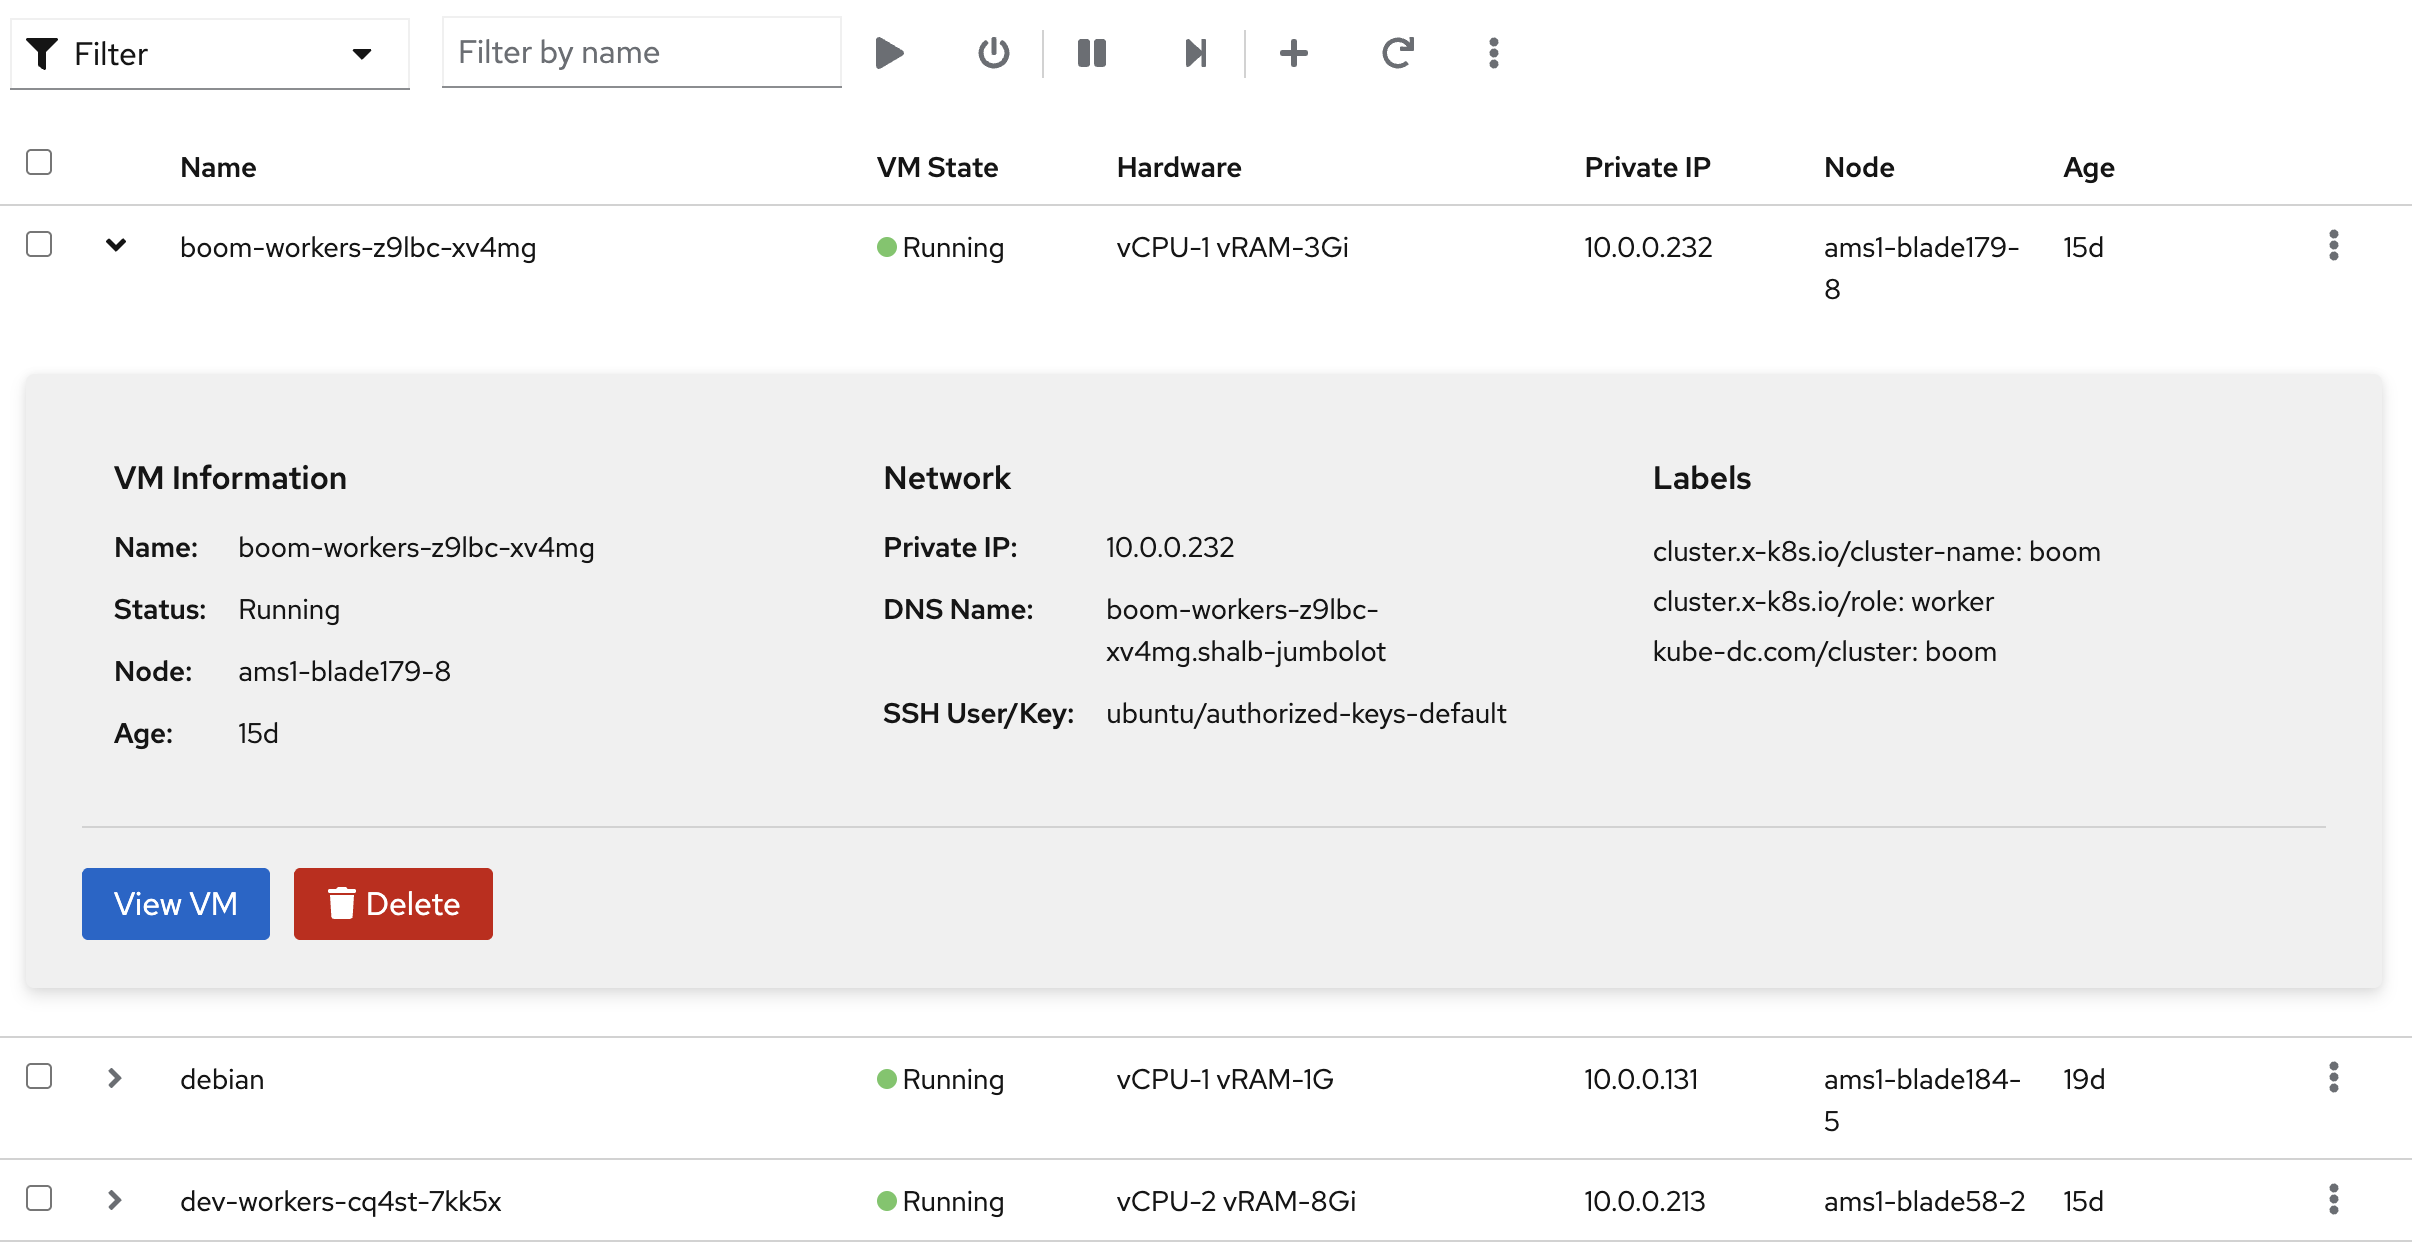Expand the dev-workers-cq4st-7kk5x row

tap(115, 1200)
